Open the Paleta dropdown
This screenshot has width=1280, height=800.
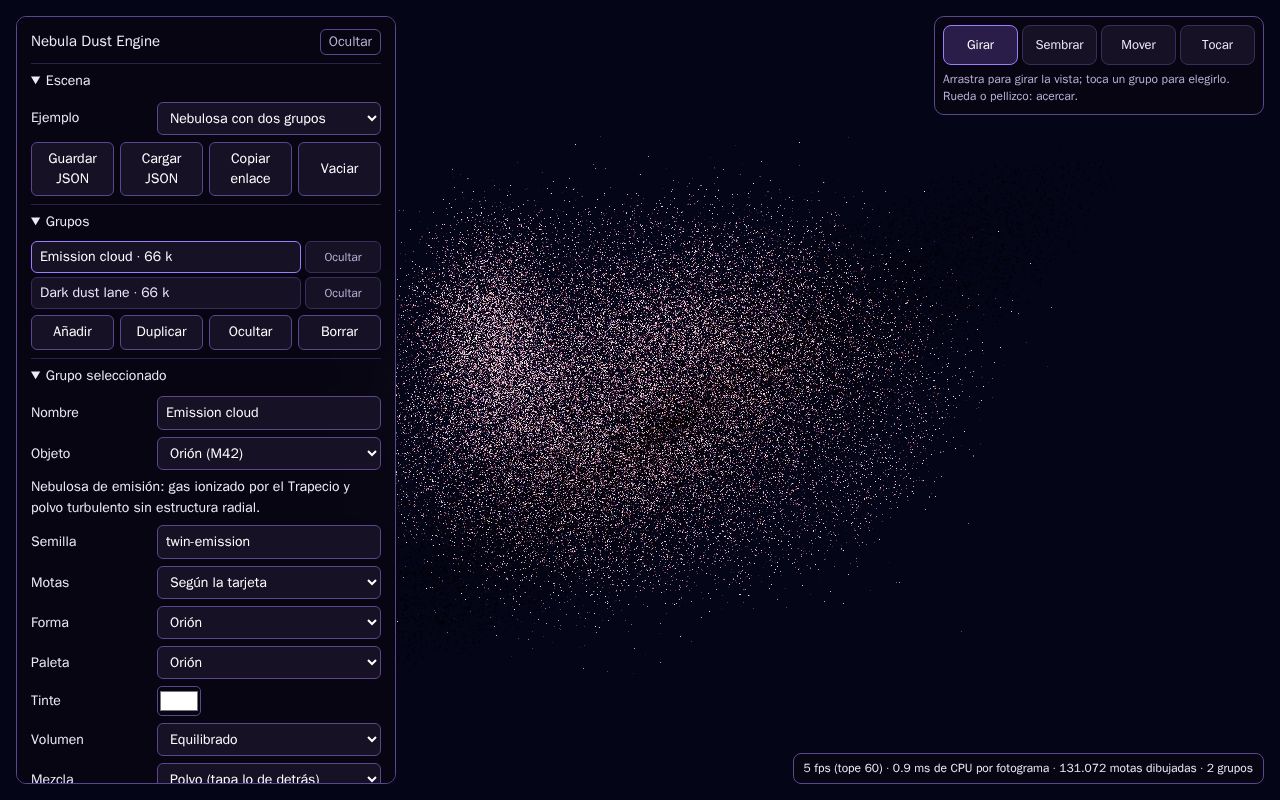[x=269, y=662]
